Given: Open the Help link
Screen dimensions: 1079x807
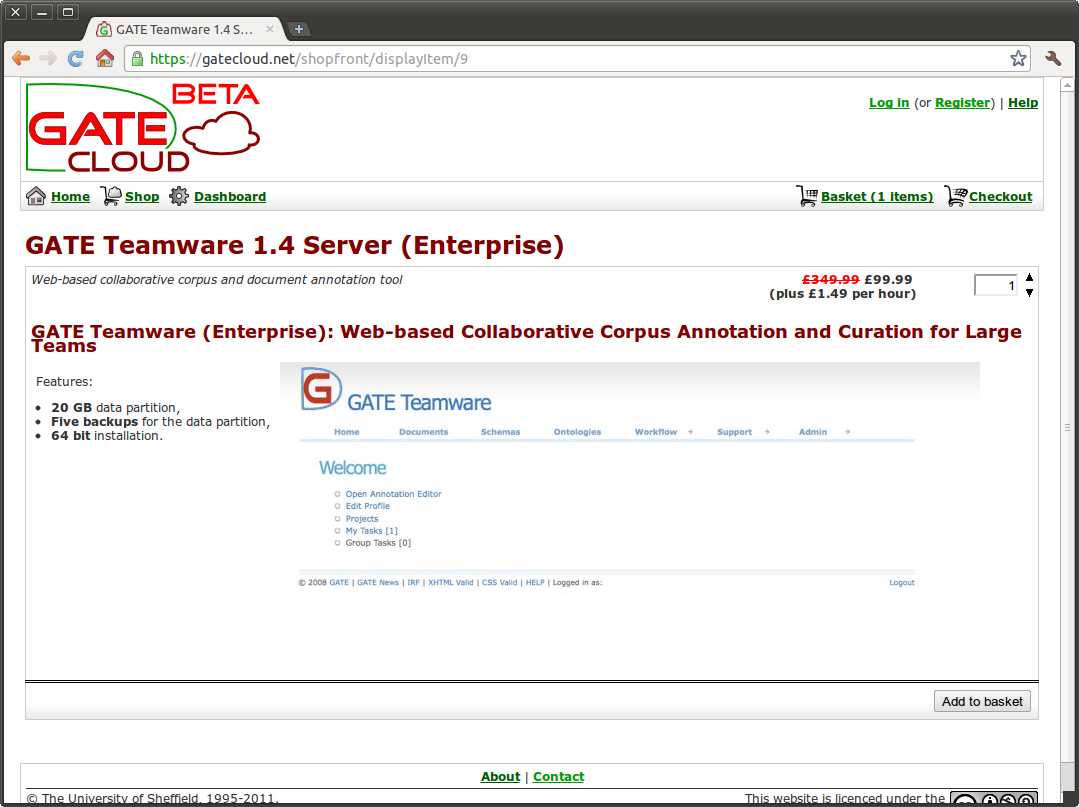Looking at the screenshot, I should (1023, 103).
